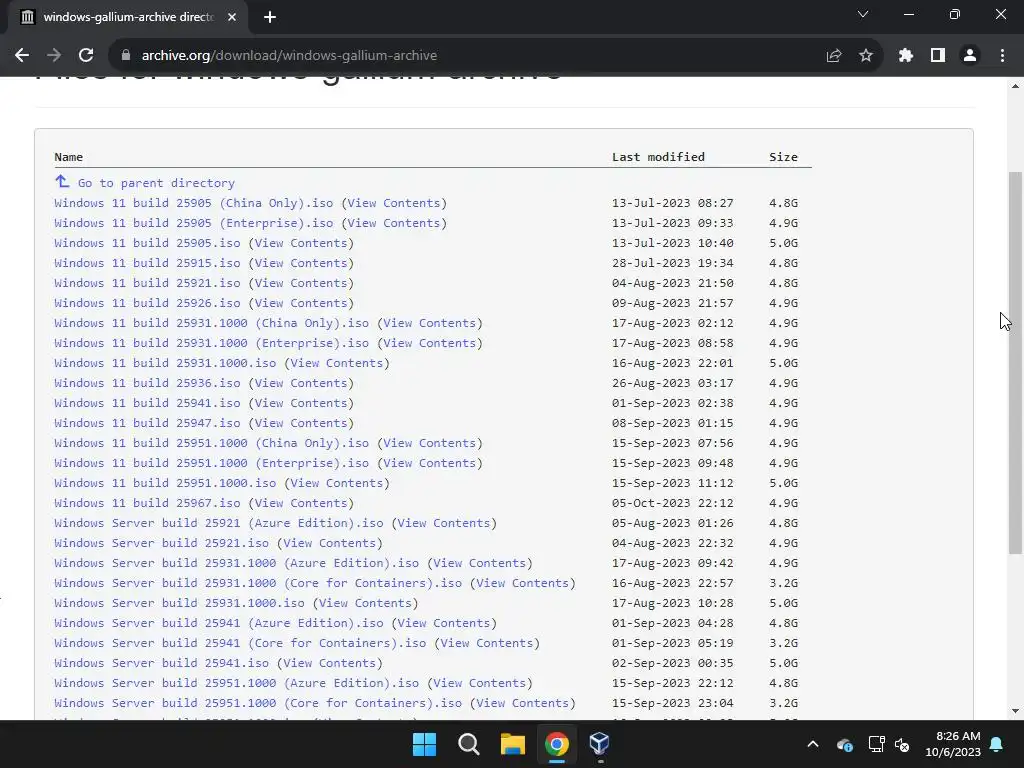The width and height of the screenshot is (1024, 768).
Task: Click the page's vertical scrollbar thumb
Action: (x=1015, y=363)
